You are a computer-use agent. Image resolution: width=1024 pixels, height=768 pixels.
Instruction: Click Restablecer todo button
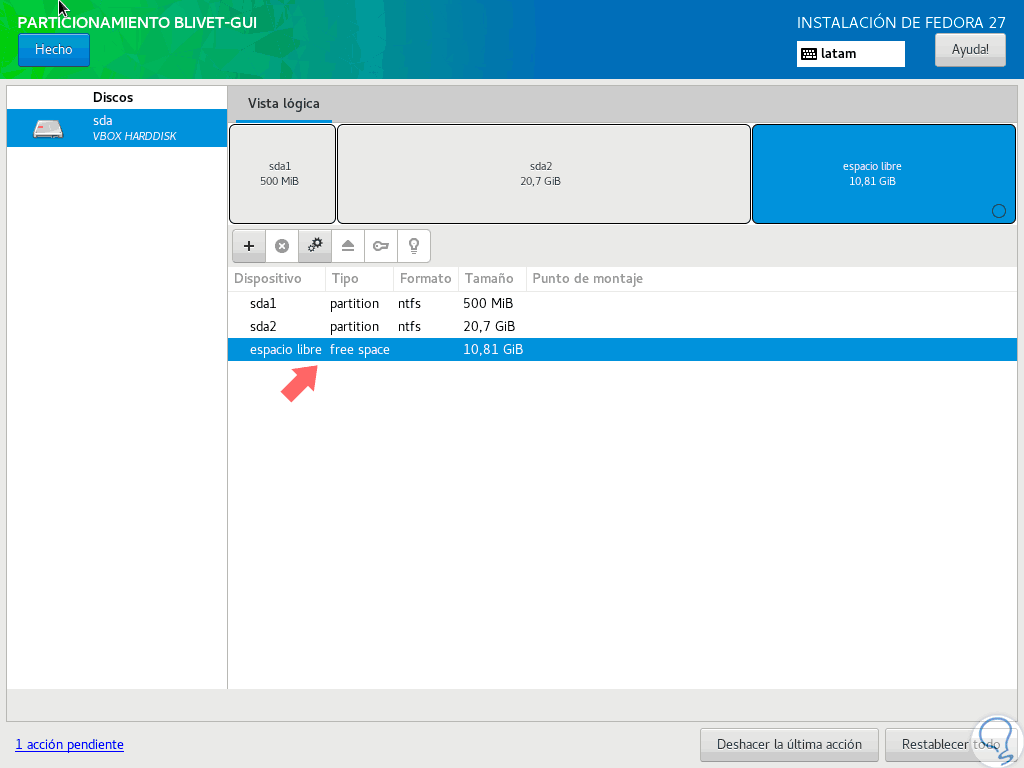950,744
